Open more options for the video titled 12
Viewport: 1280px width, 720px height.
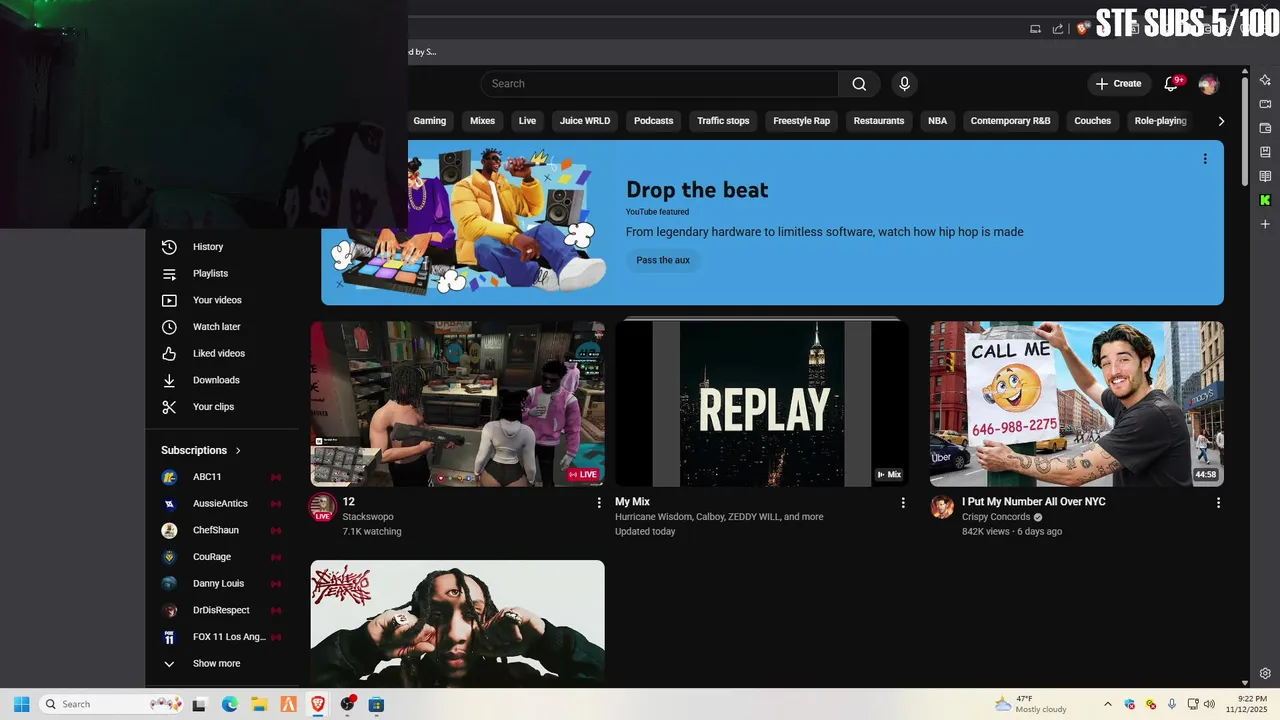point(599,503)
